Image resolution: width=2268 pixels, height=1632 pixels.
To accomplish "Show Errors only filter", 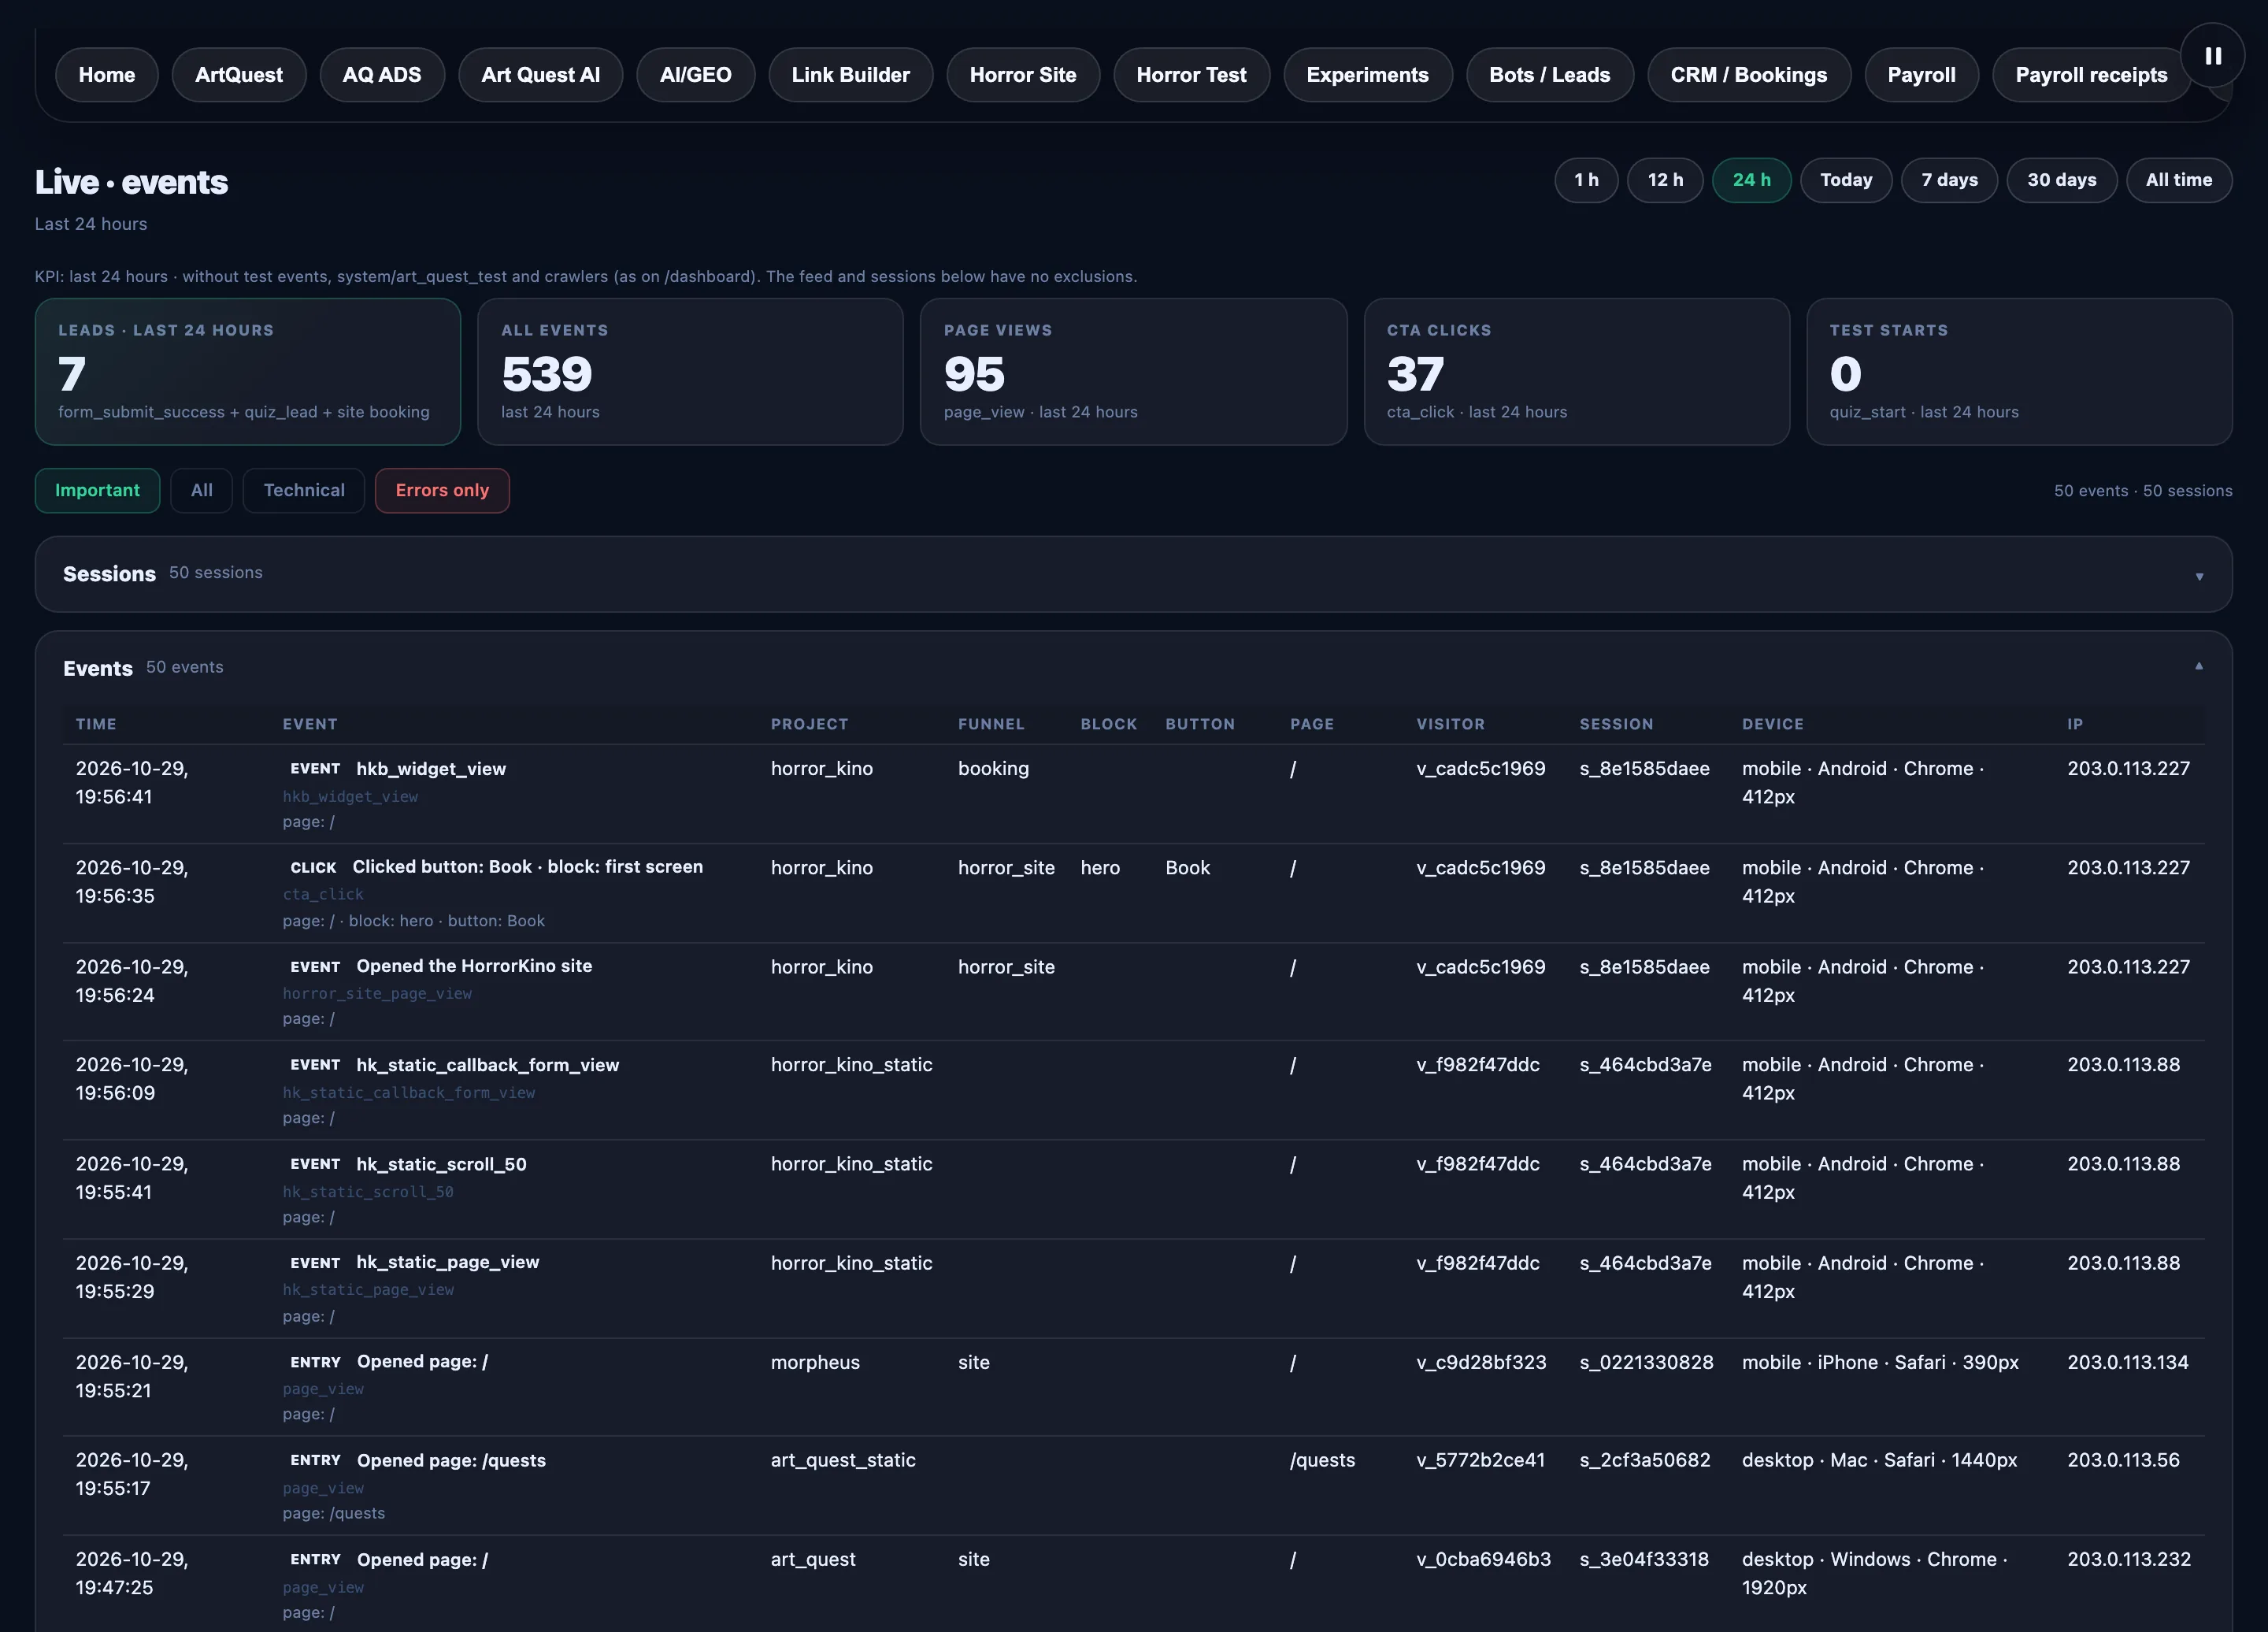I will (x=442, y=491).
